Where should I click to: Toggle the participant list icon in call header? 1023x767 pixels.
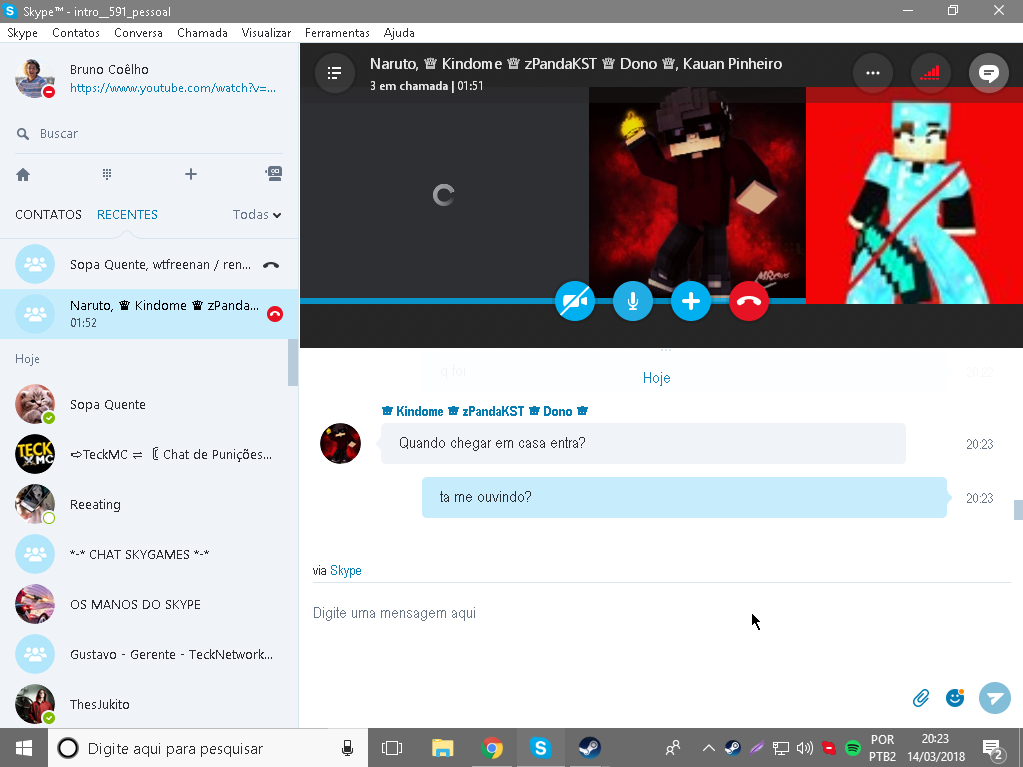[335, 73]
